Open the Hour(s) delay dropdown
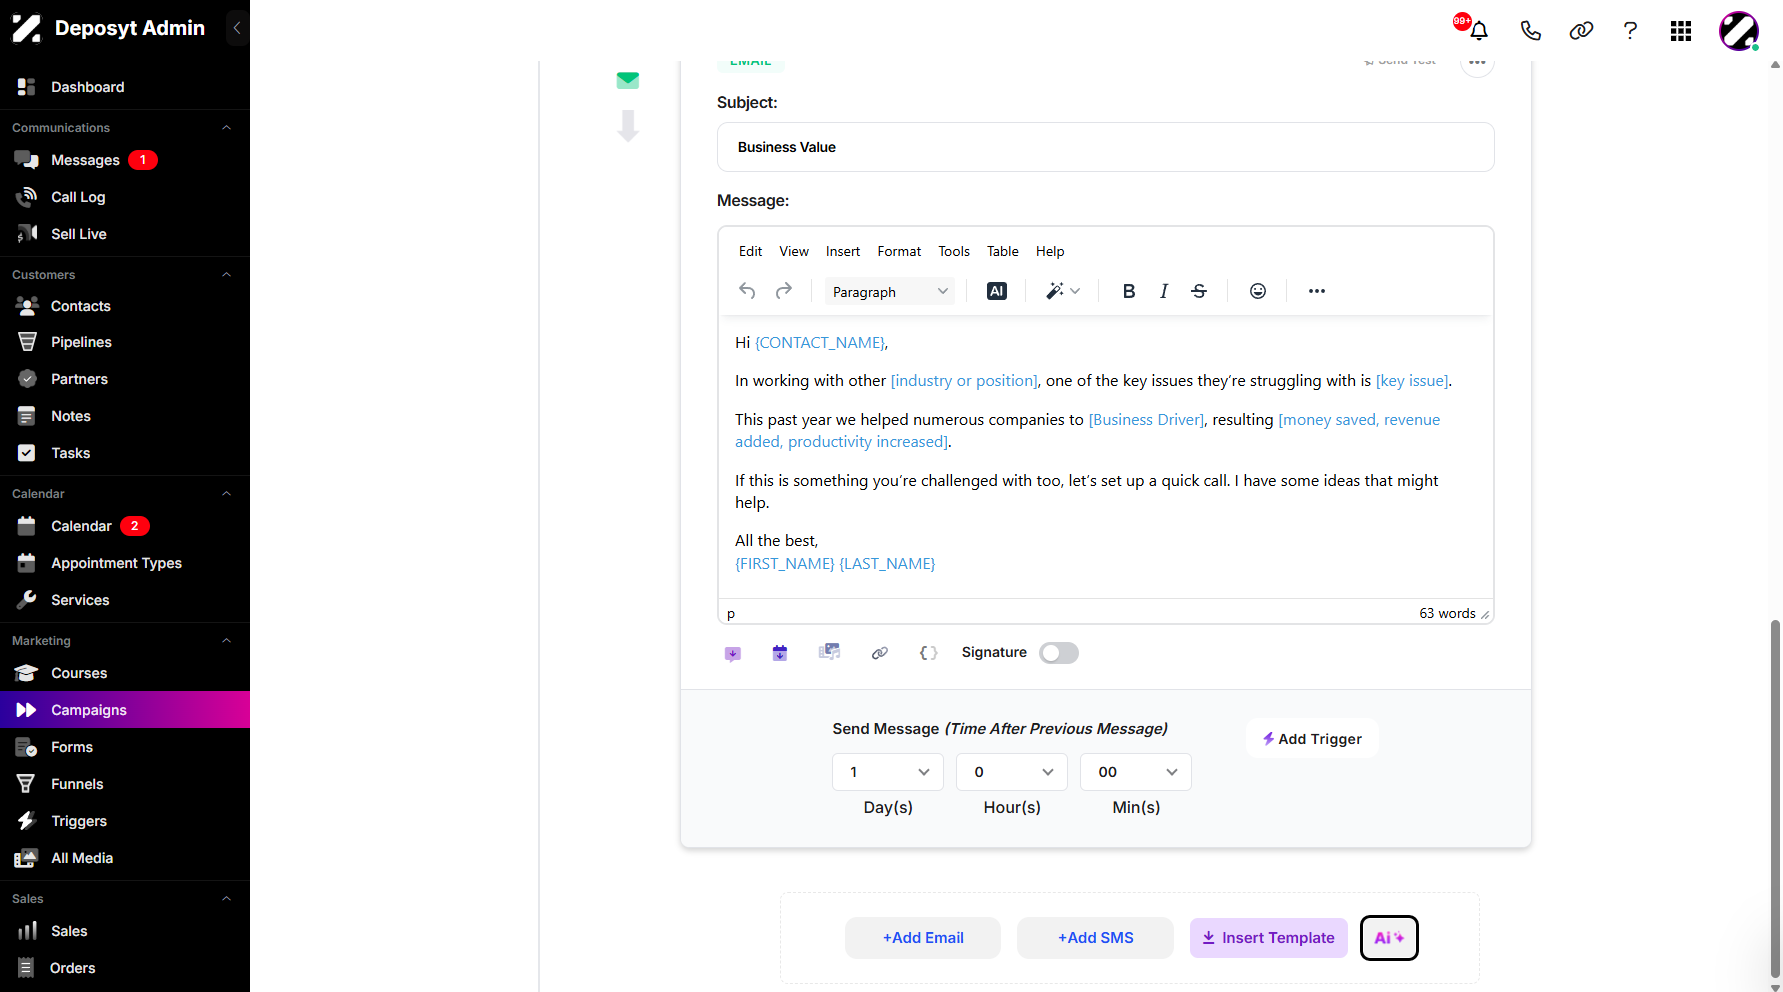Image resolution: width=1783 pixels, height=992 pixels. point(1012,772)
